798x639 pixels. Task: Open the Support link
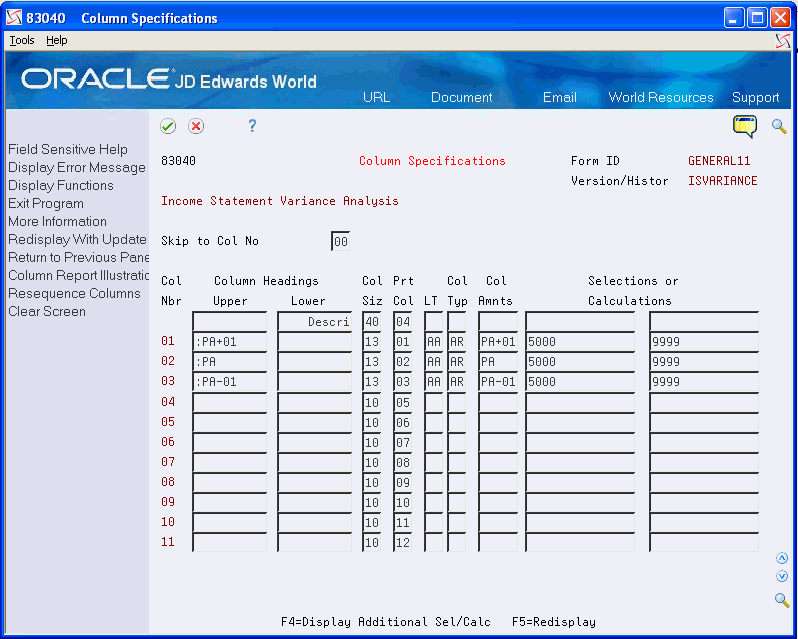pos(756,97)
